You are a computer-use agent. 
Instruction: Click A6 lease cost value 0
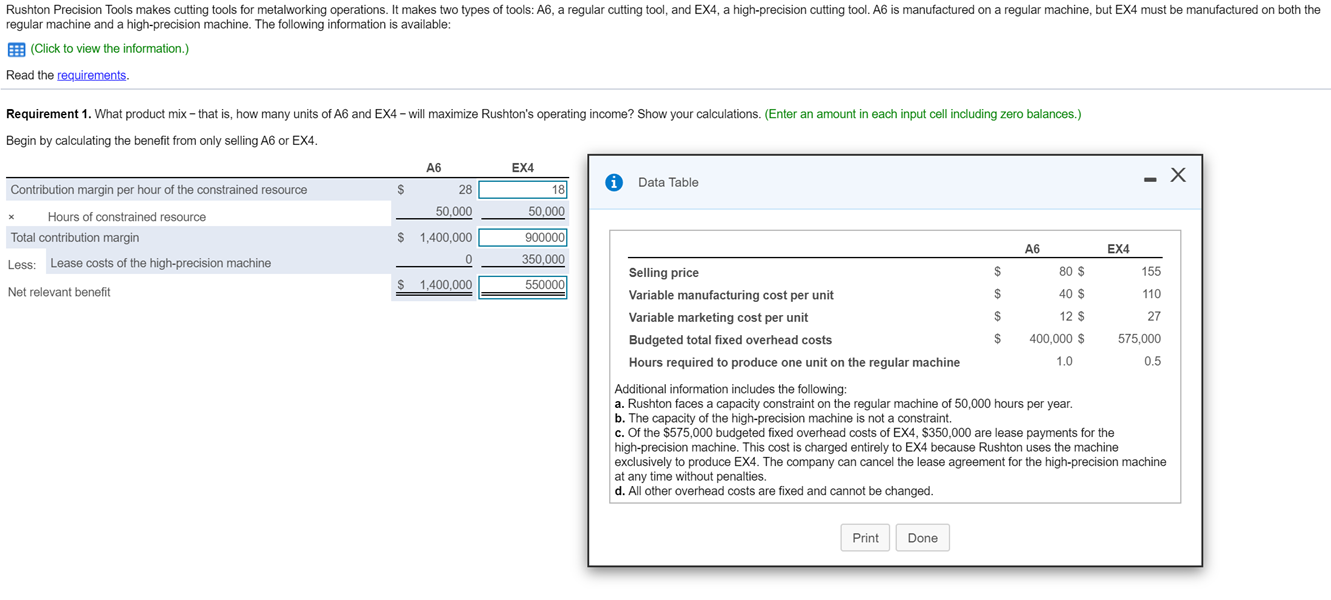click(x=468, y=260)
